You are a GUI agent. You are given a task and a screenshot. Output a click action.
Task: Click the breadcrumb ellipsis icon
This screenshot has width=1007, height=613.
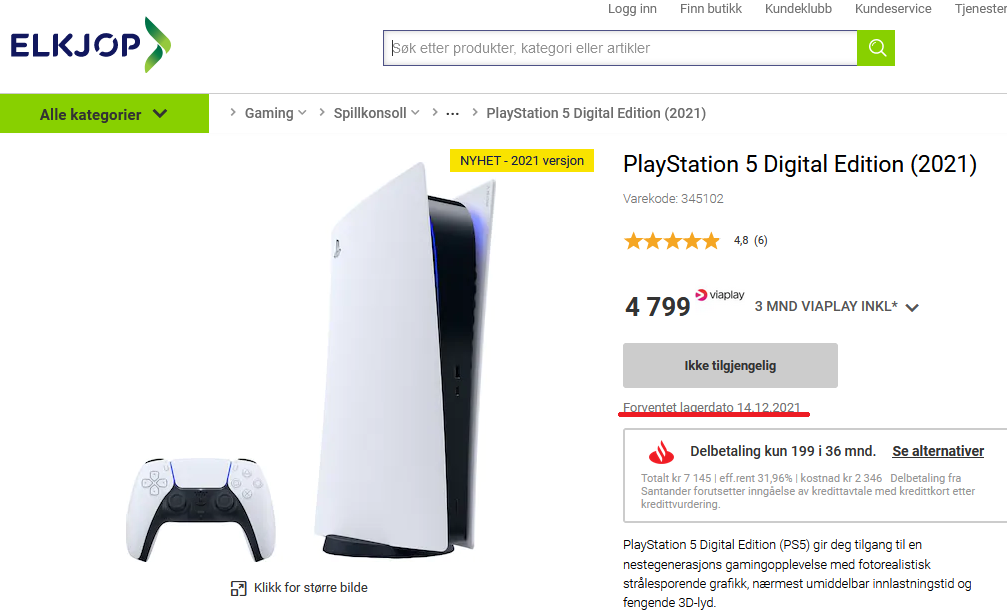click(453, 114)
